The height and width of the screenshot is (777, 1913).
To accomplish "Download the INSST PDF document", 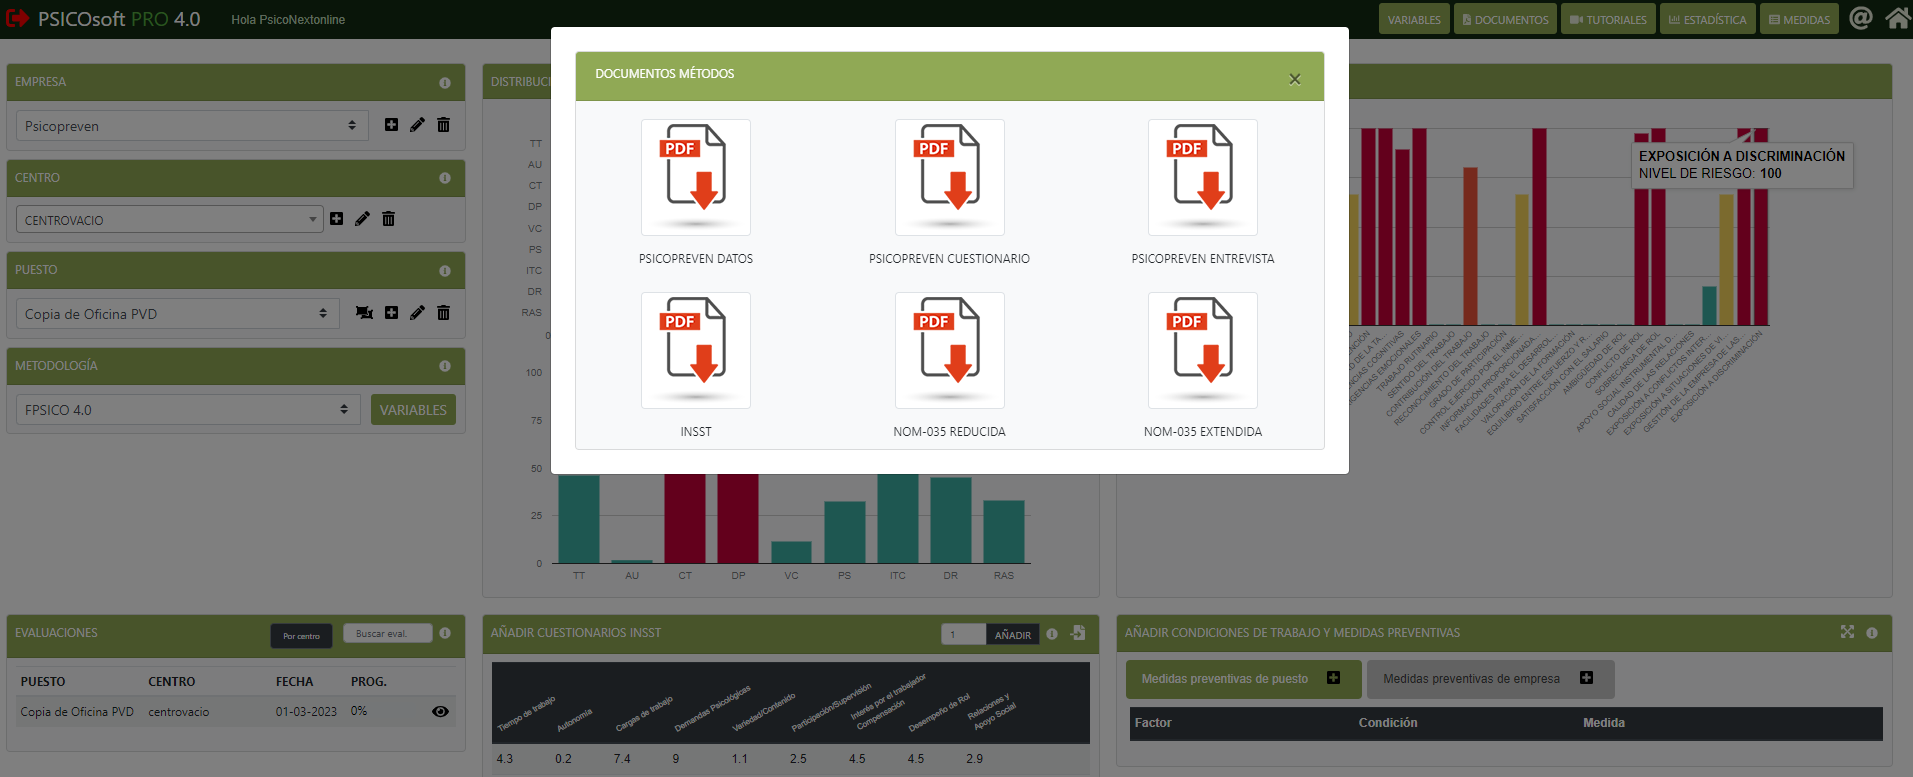I will point(696,351).
